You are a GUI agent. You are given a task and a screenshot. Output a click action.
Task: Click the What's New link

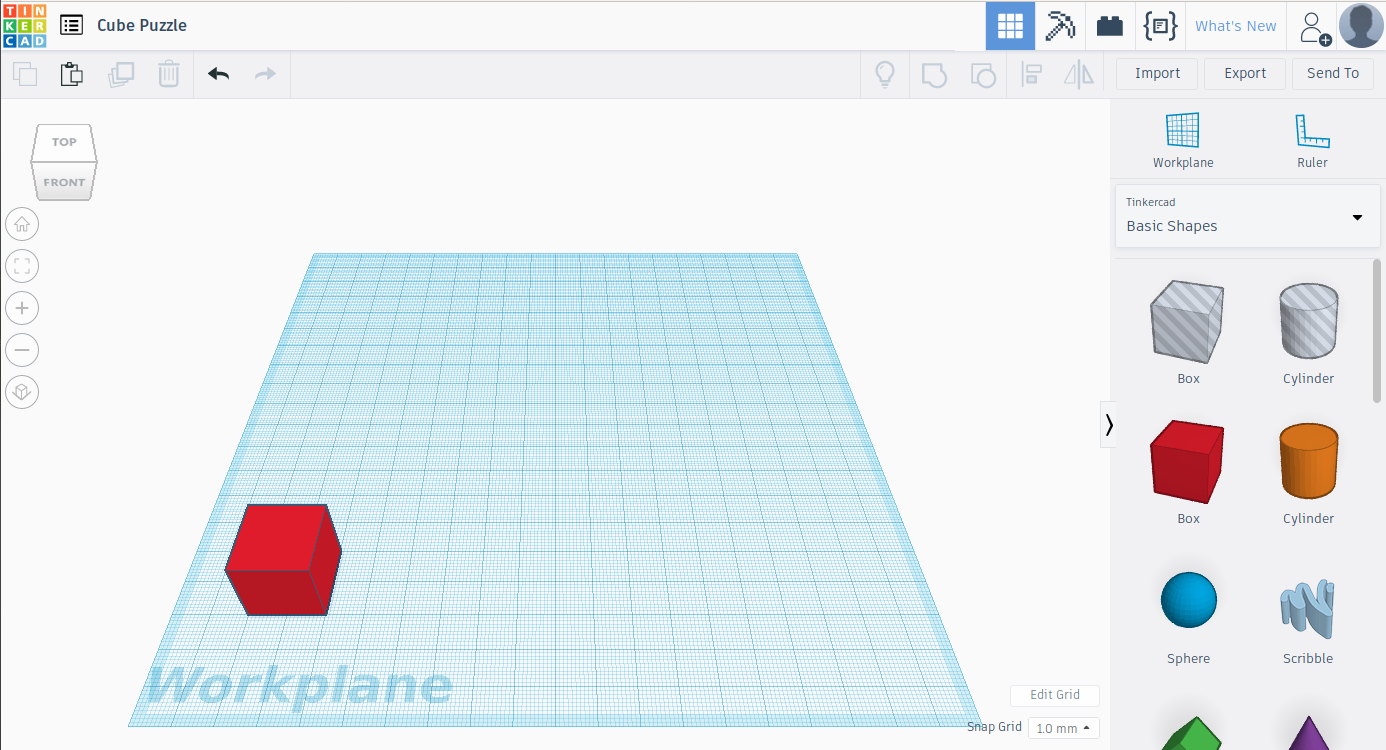point(1235,26)
